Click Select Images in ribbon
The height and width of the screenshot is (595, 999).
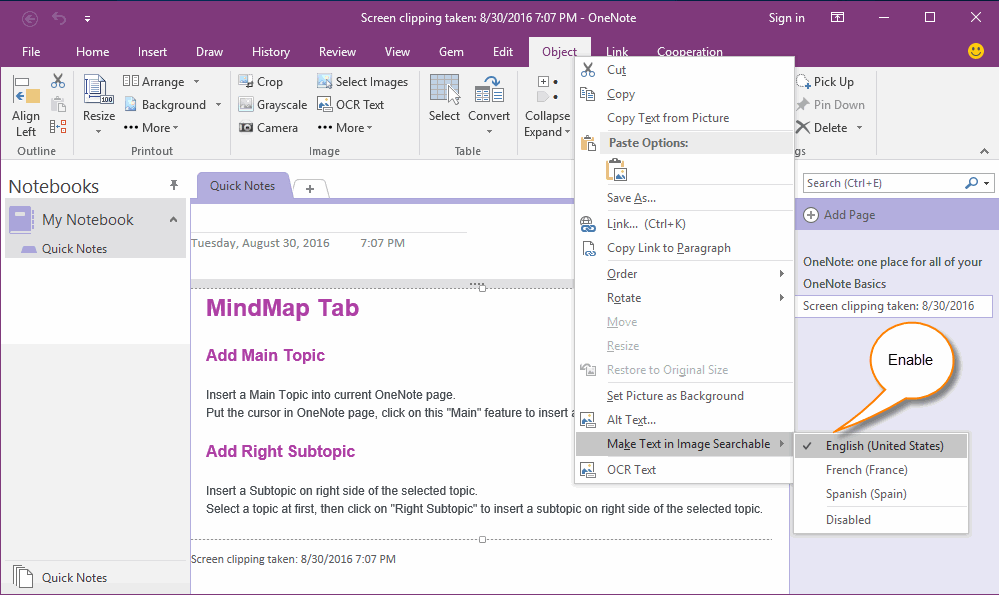pyautogui.click(x=363, y=82)
